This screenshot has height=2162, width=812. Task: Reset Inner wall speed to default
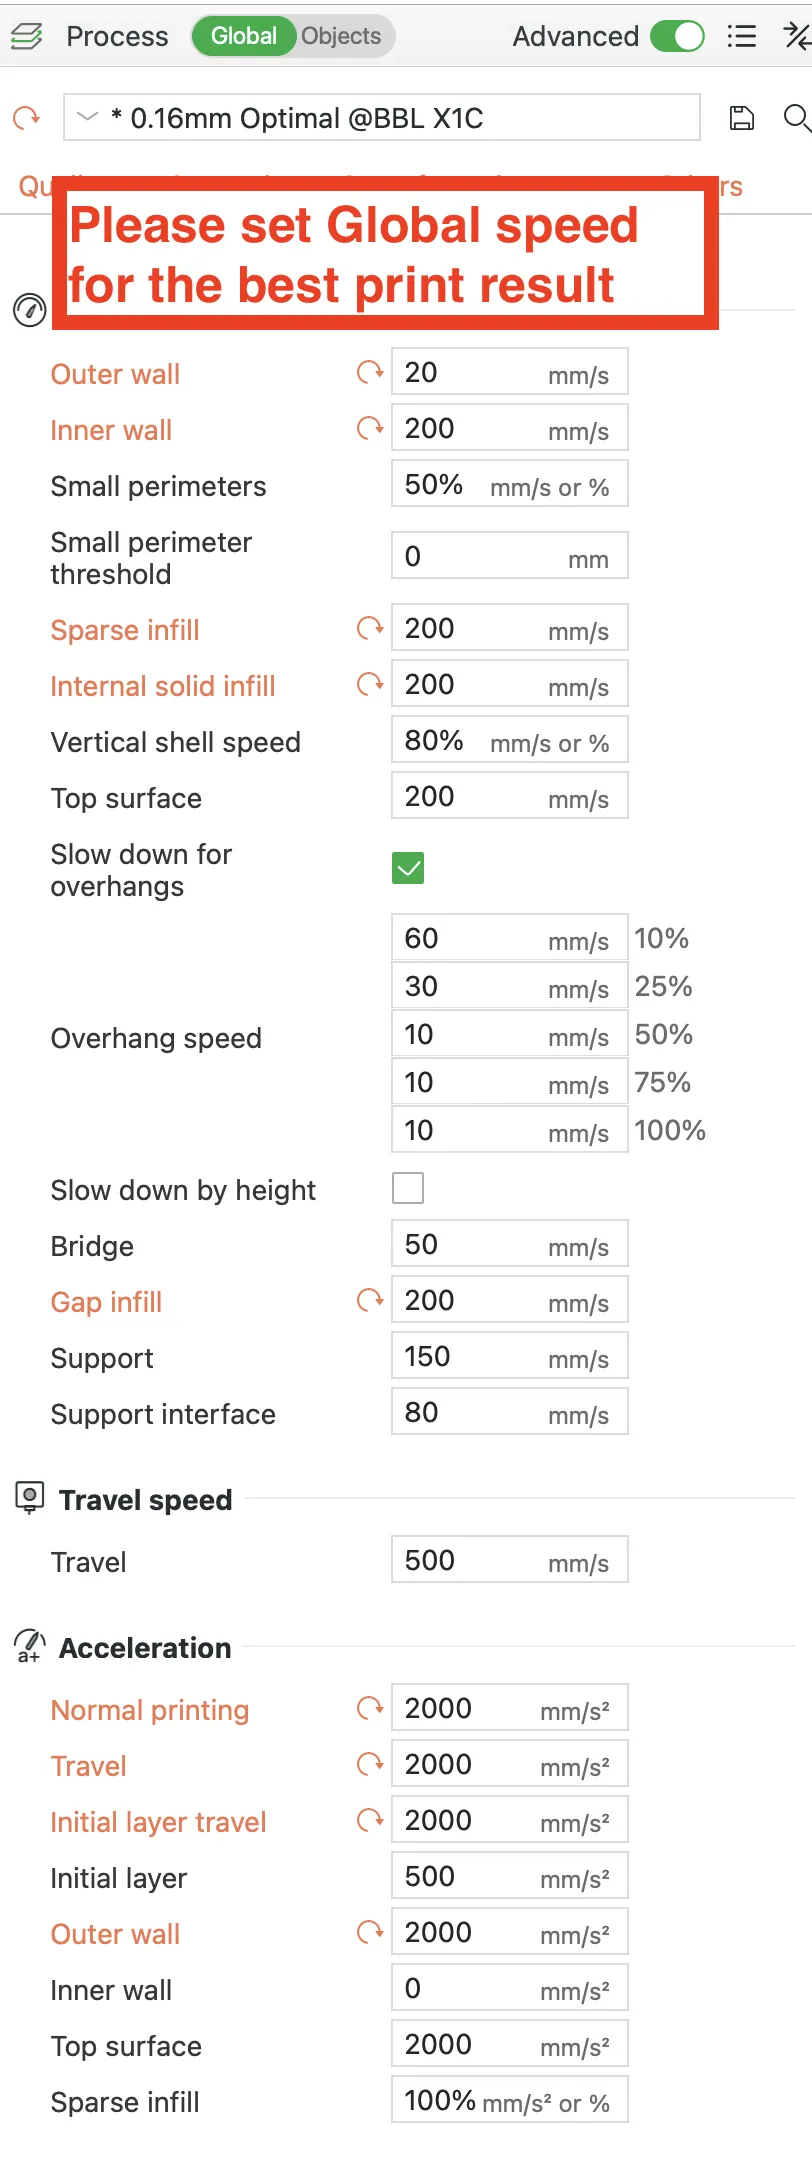(x=370, y=428)
